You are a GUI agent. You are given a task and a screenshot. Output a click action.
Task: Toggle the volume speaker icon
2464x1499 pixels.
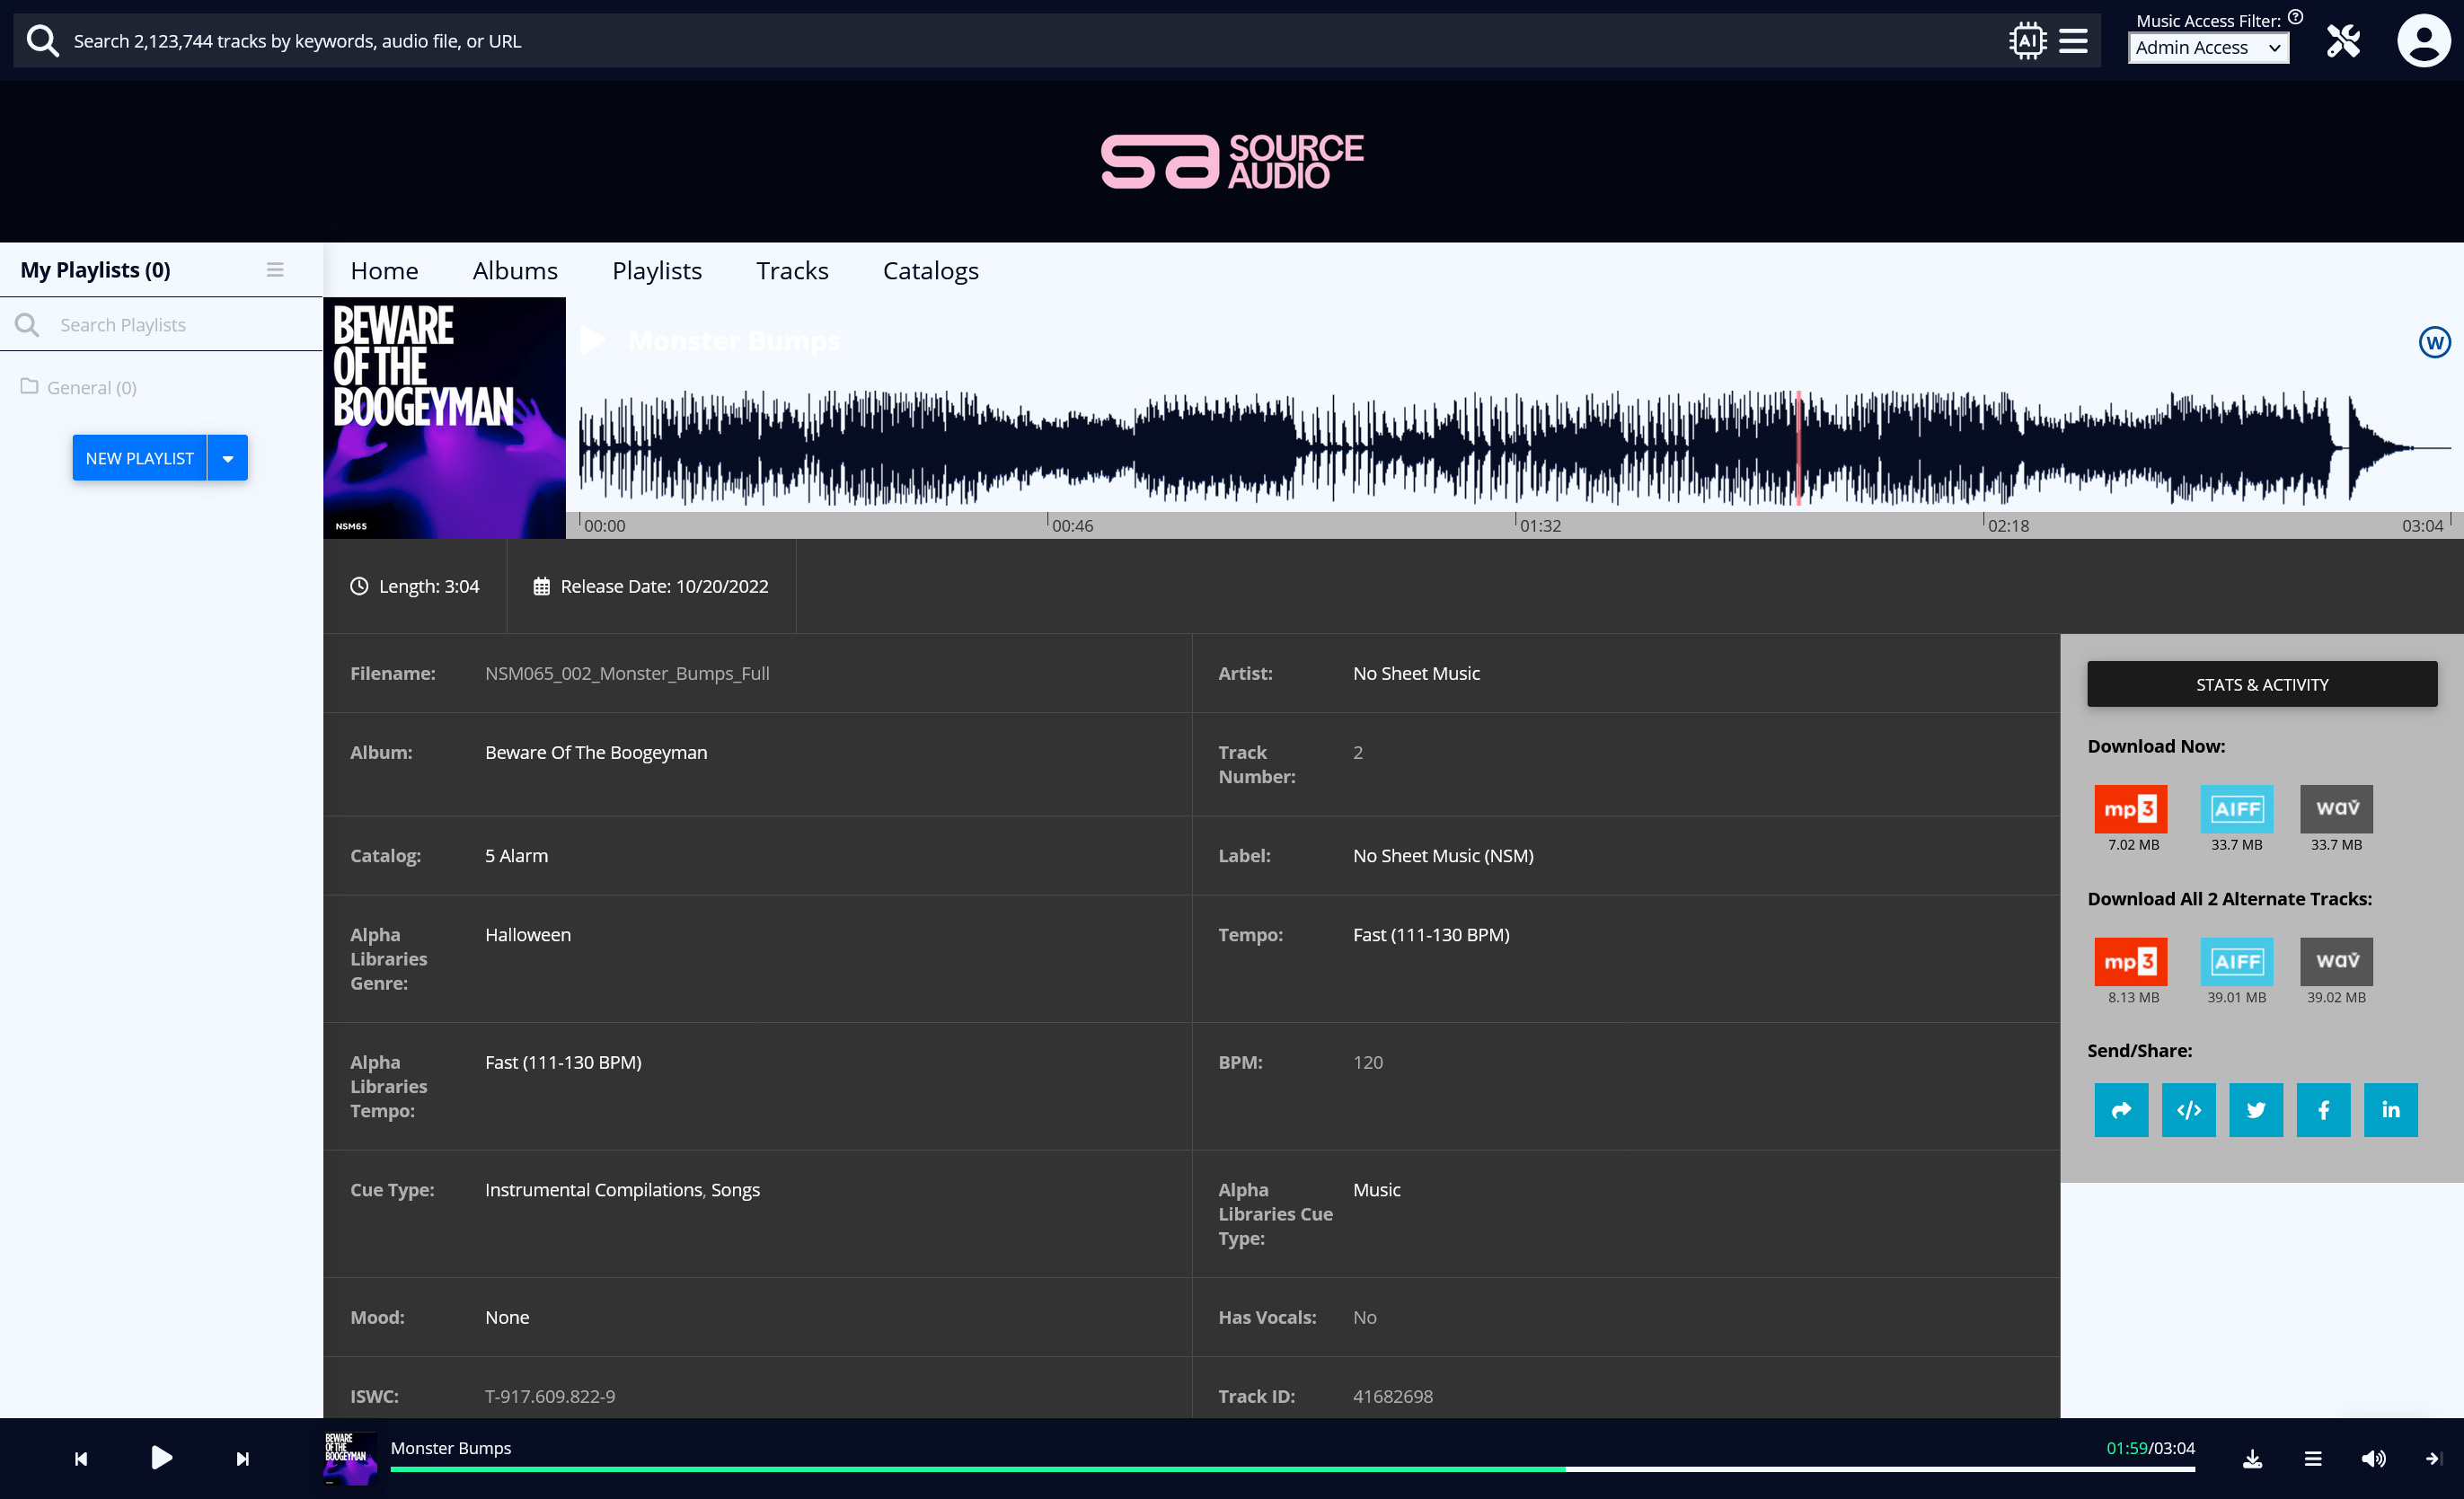click(x=2373, y=1459)
